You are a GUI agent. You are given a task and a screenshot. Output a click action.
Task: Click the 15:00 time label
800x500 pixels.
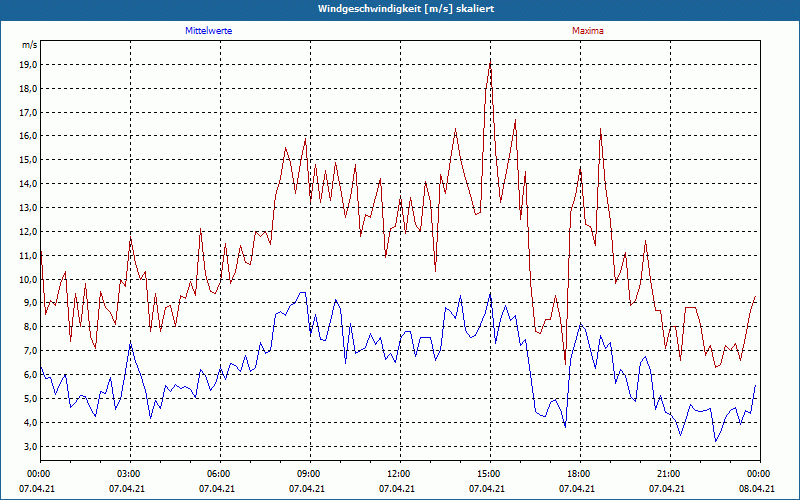pos(490,474)
